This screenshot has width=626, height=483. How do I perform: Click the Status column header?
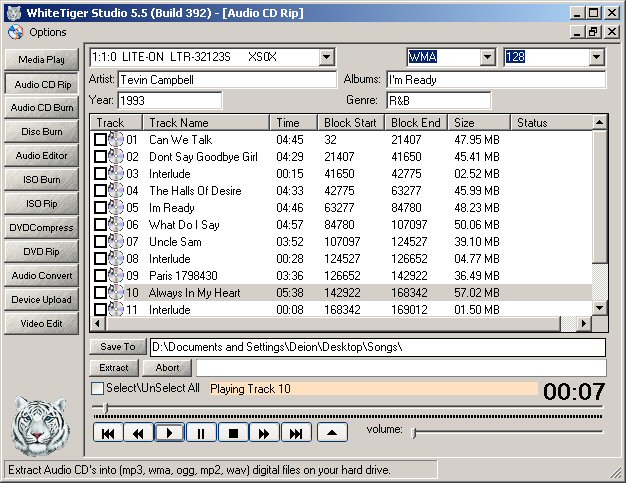tap(552, 123)
